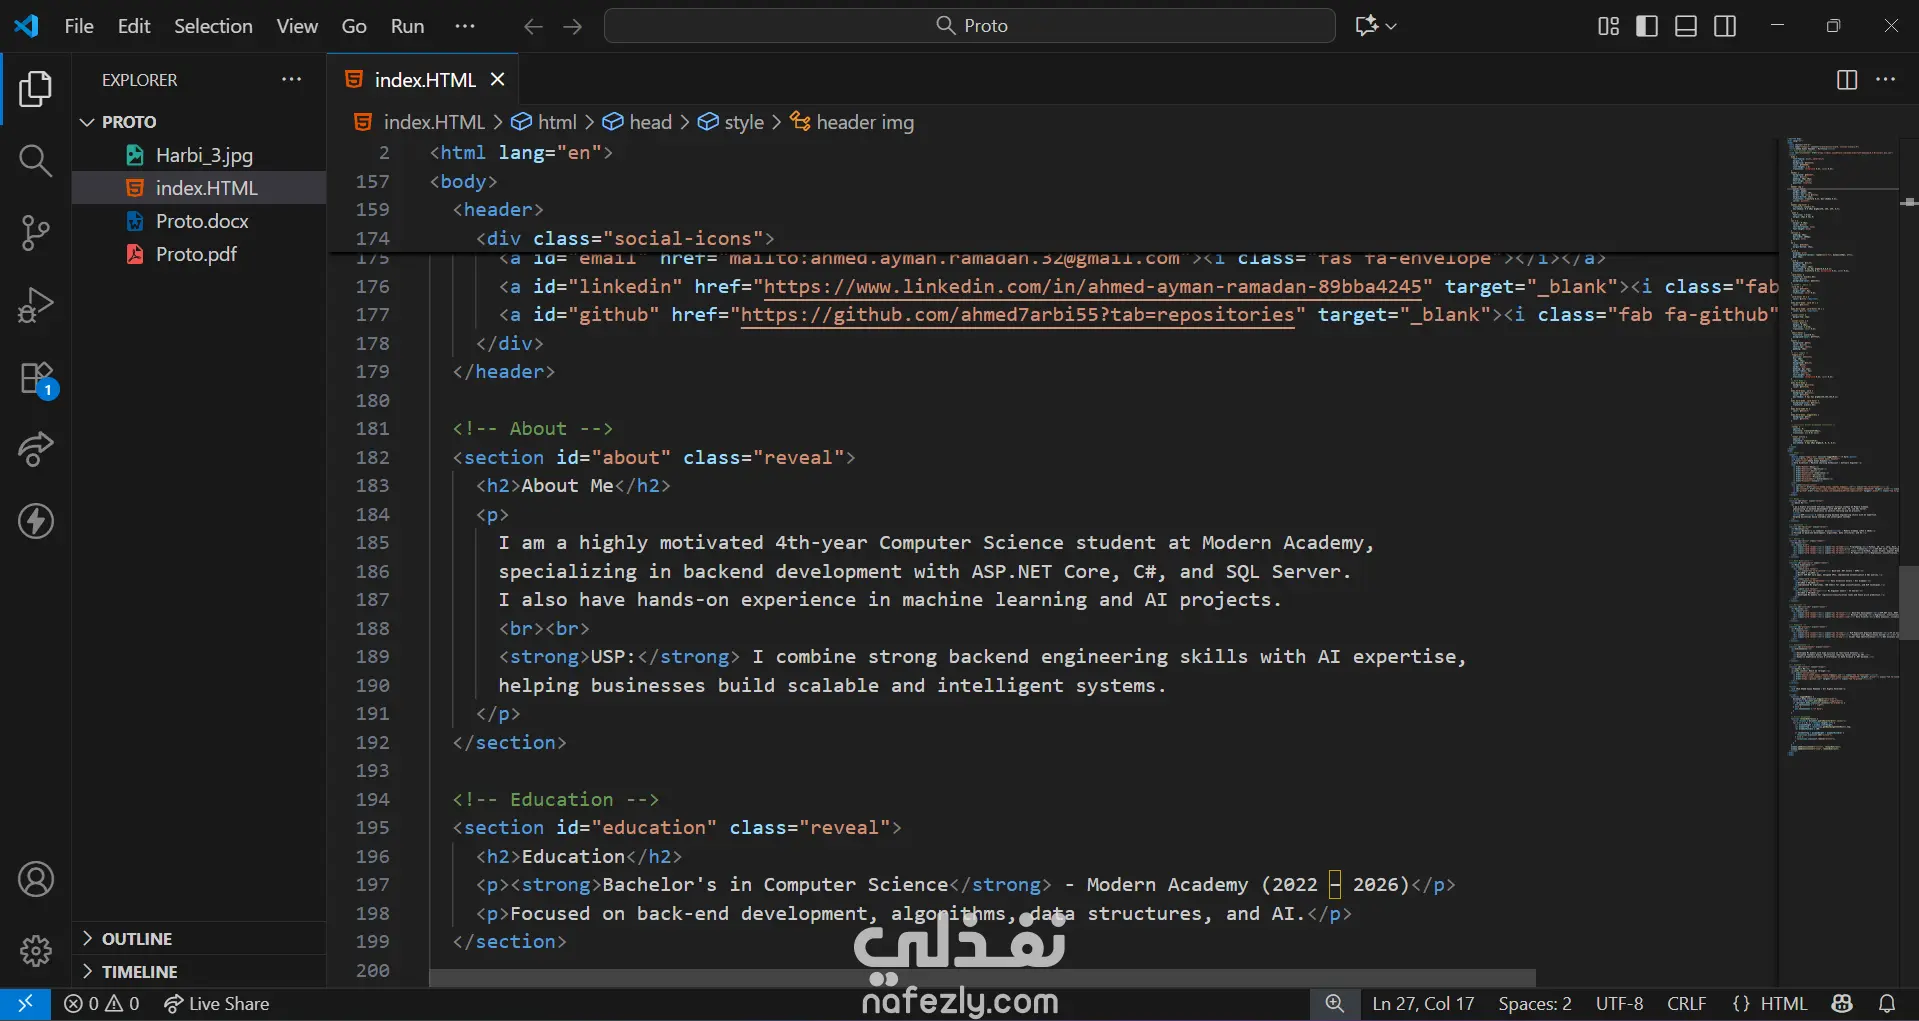Open errors and warnings status indicator
This screenshot has height=1021, width=1919.
102,1004
